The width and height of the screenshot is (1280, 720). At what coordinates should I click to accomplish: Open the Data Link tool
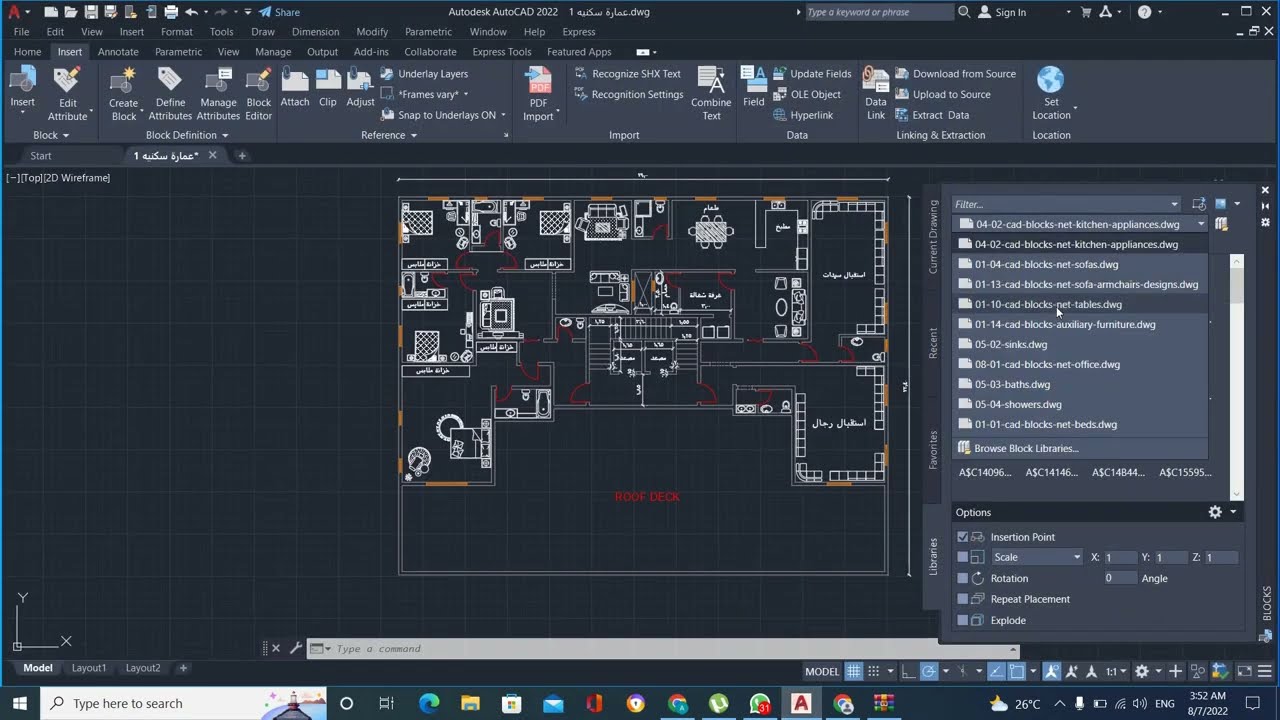point(876,94)
